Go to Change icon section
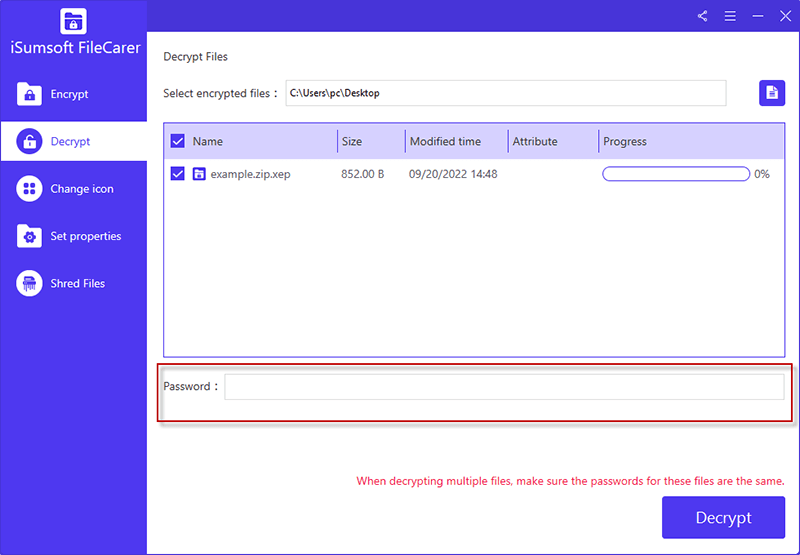Image resolution: width=800 pixels, height=555 pixels. (x=73, y=189)
